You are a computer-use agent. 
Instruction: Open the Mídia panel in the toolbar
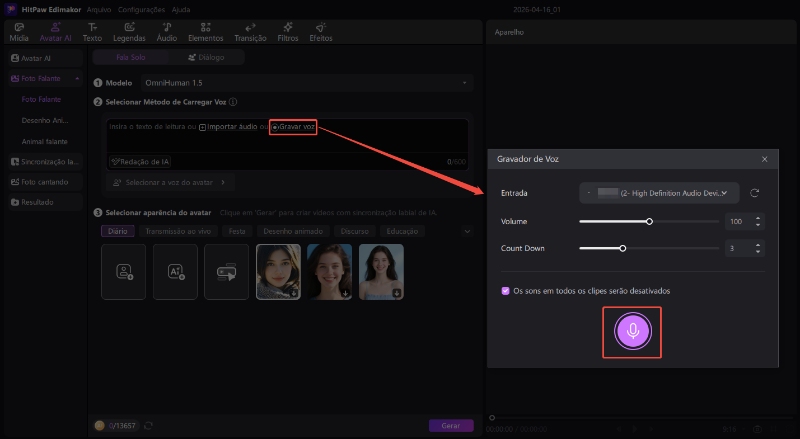point(19,32)
